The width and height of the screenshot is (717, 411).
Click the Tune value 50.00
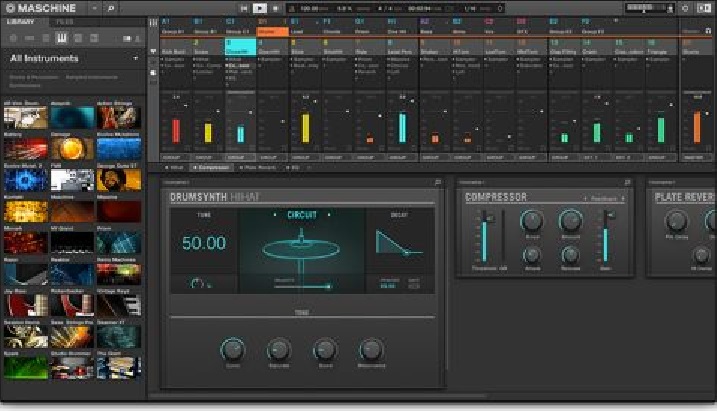tap(204, 243)
